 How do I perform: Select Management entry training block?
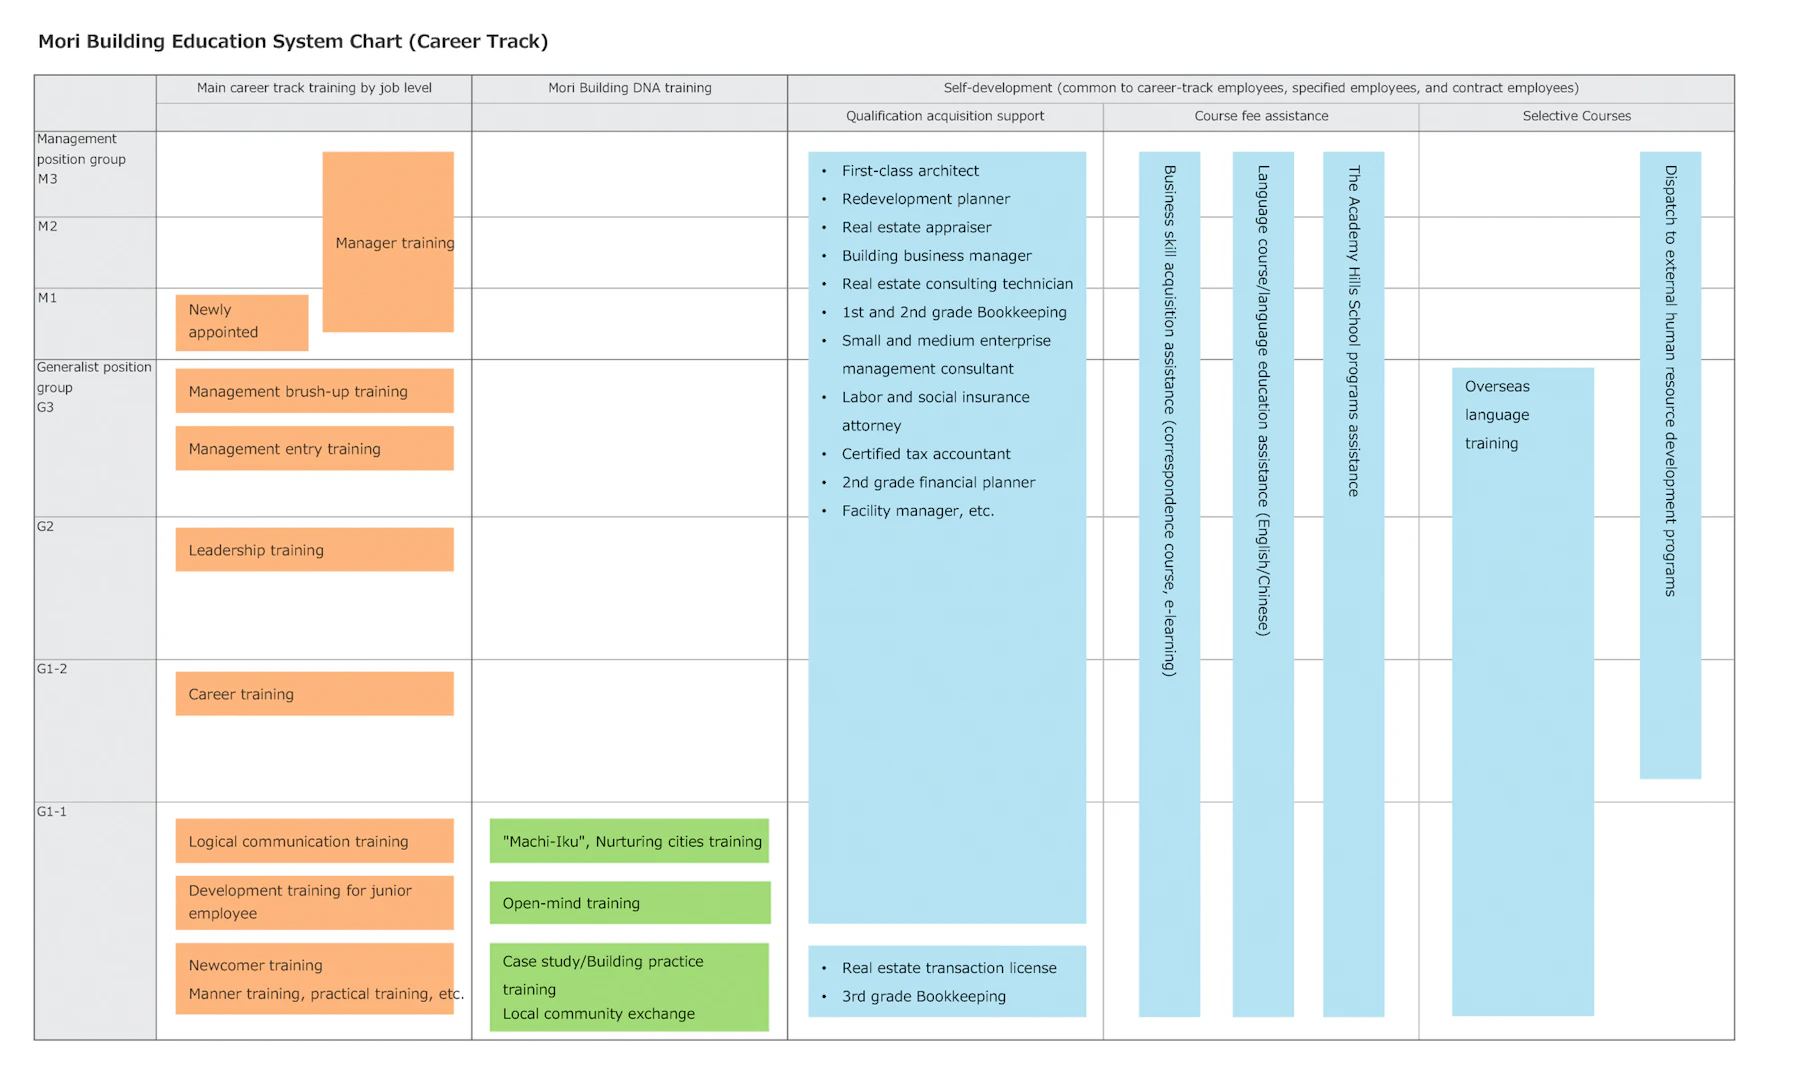click(x=314, y=449)
